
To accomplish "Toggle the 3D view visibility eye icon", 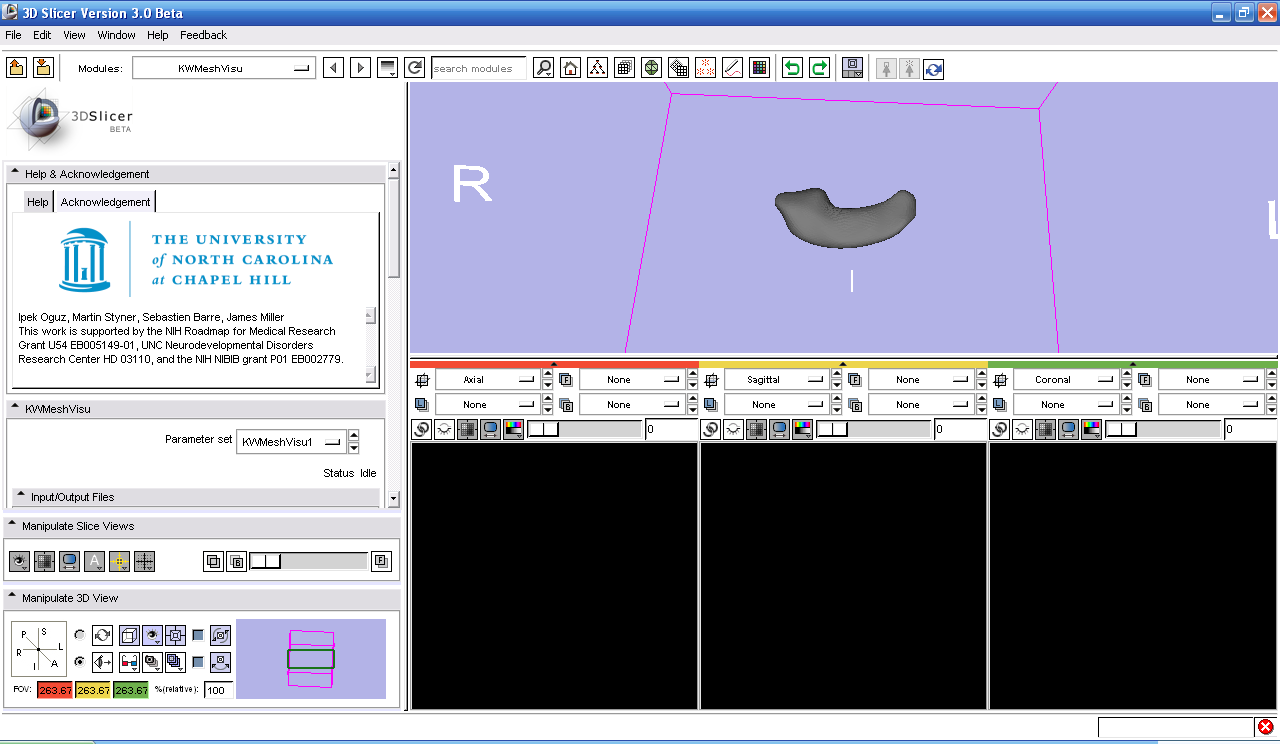I will [x=152, y=635].
